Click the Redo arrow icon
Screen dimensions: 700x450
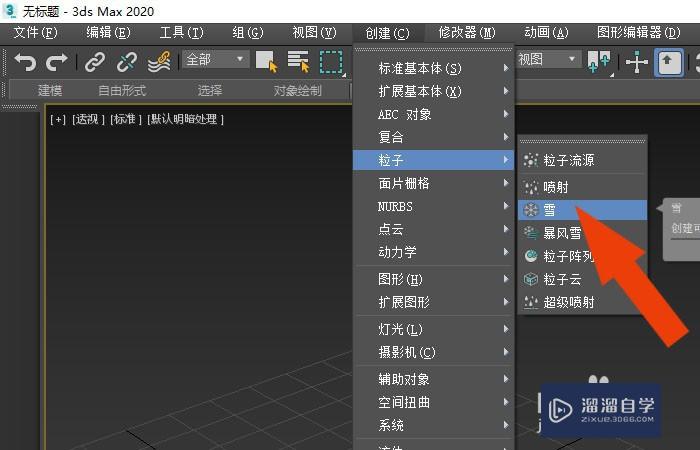pyautogui.click(x=57, y=62)
